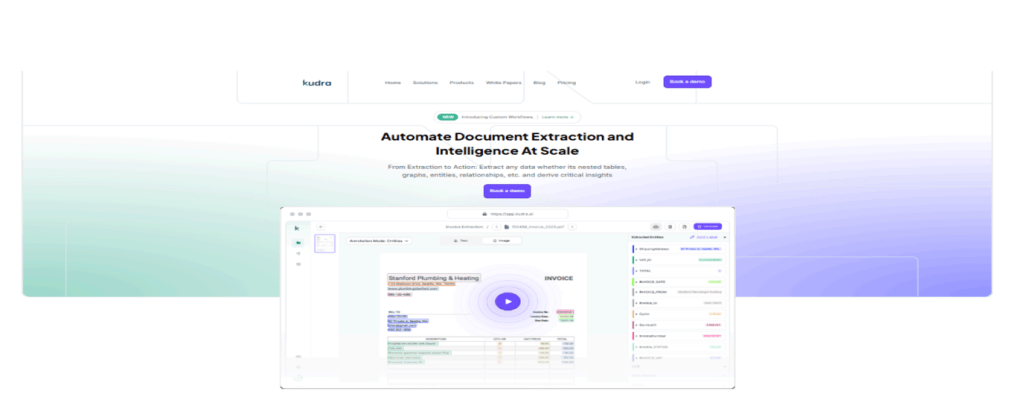Viewport: 1024px width, 411px height.
Task: Open the Home menu item
Action: tap(393, 82)
